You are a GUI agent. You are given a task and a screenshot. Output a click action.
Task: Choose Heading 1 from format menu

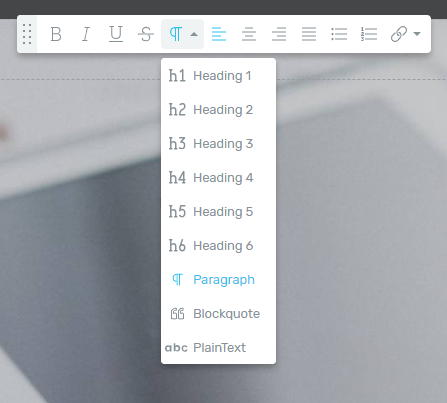[x=218, y=76]
